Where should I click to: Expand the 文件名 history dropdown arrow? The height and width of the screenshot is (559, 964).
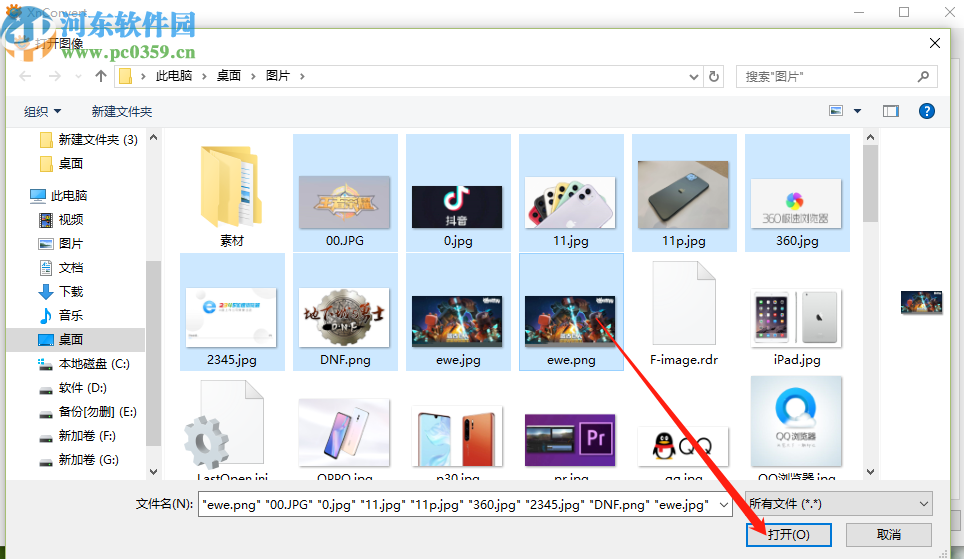coord(724,504)
